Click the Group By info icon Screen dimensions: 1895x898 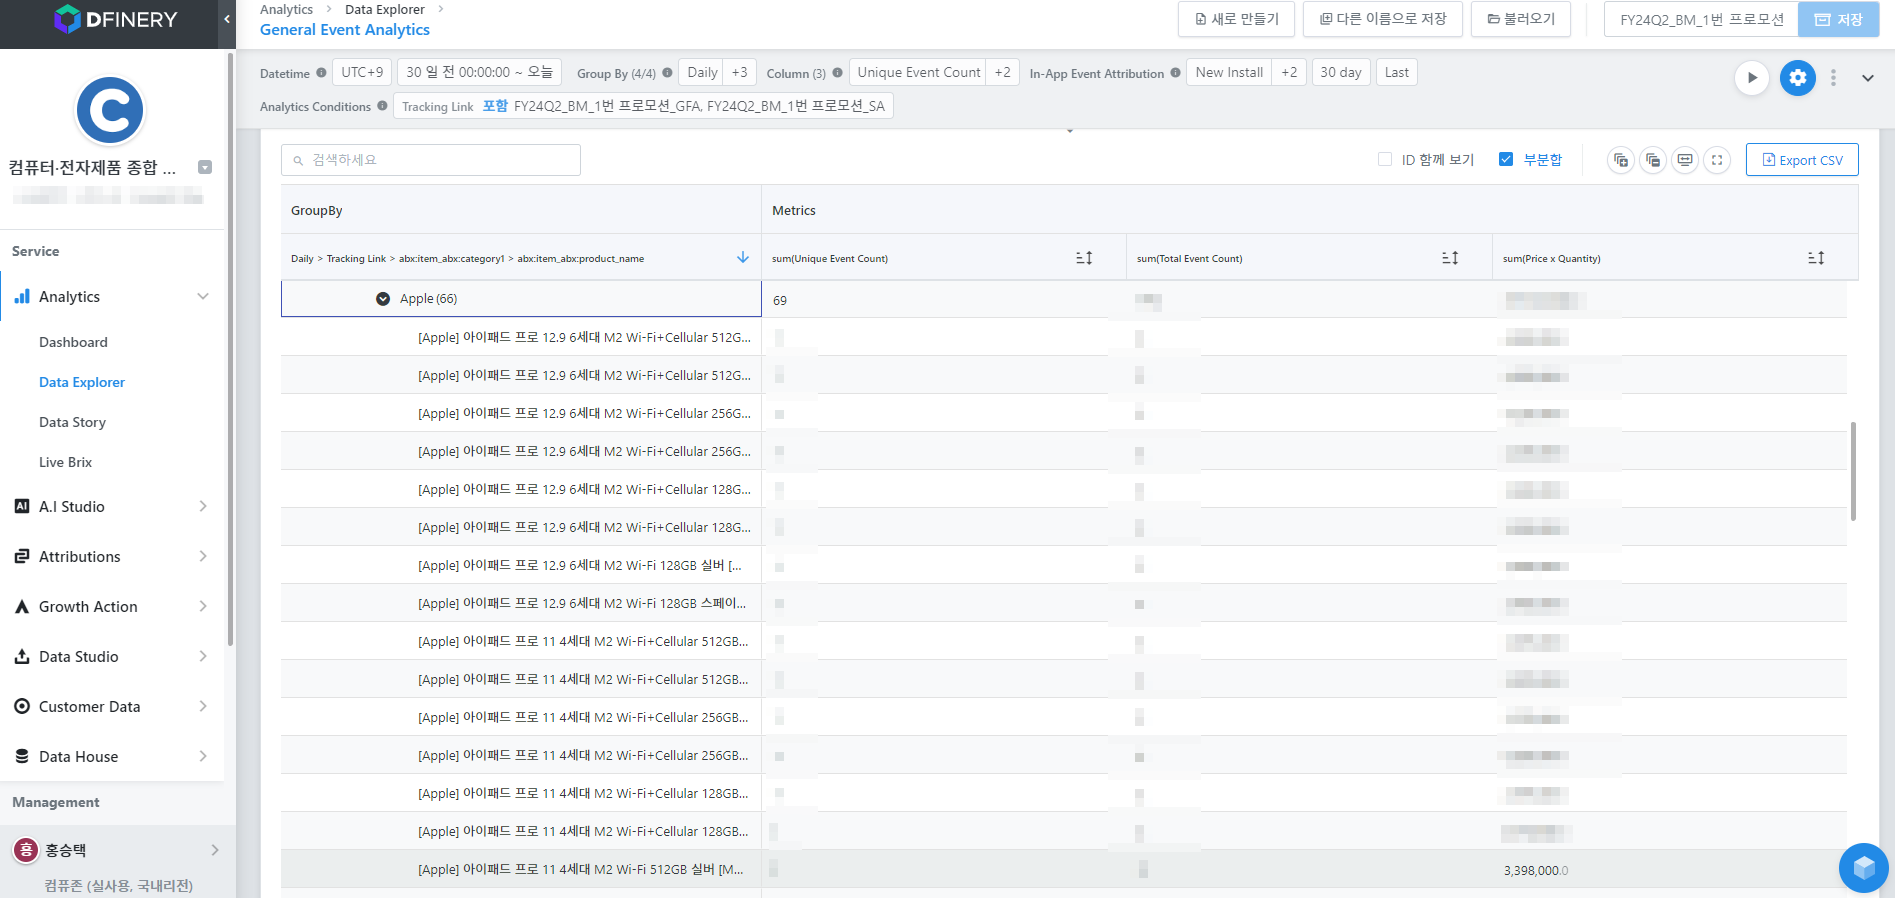(667, 73)
